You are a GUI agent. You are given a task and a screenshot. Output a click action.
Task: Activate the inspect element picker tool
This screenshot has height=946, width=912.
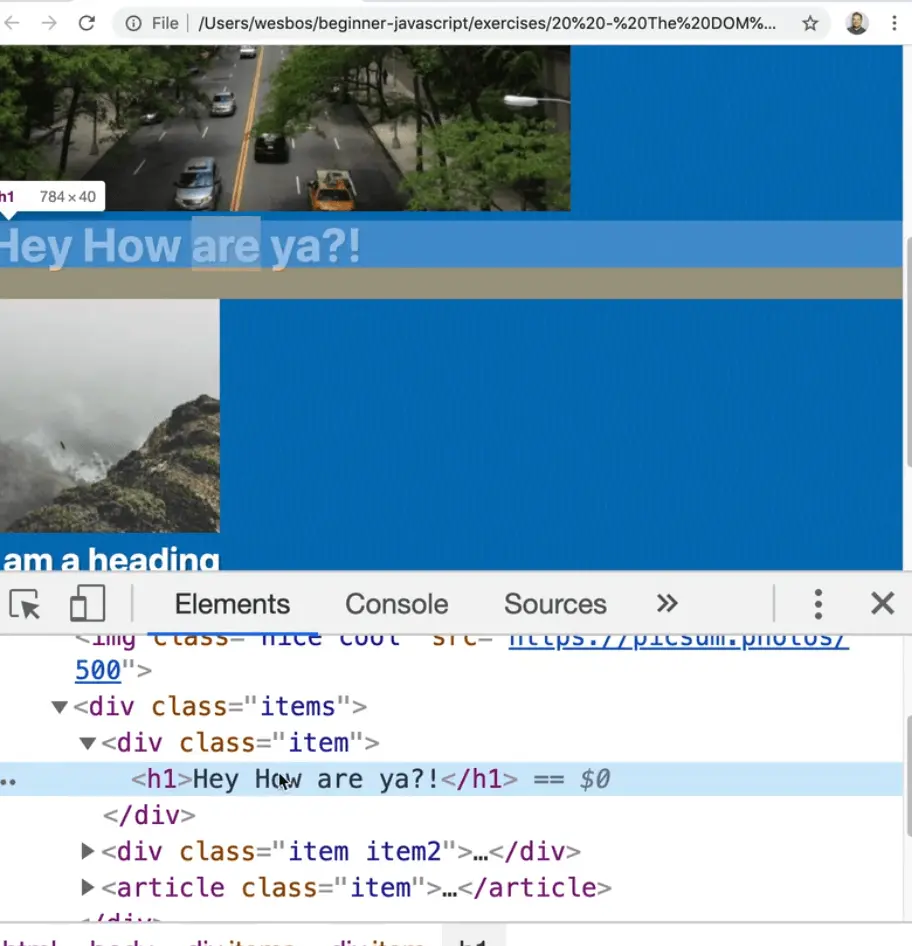pyautogui.click(x=25, y=604)
